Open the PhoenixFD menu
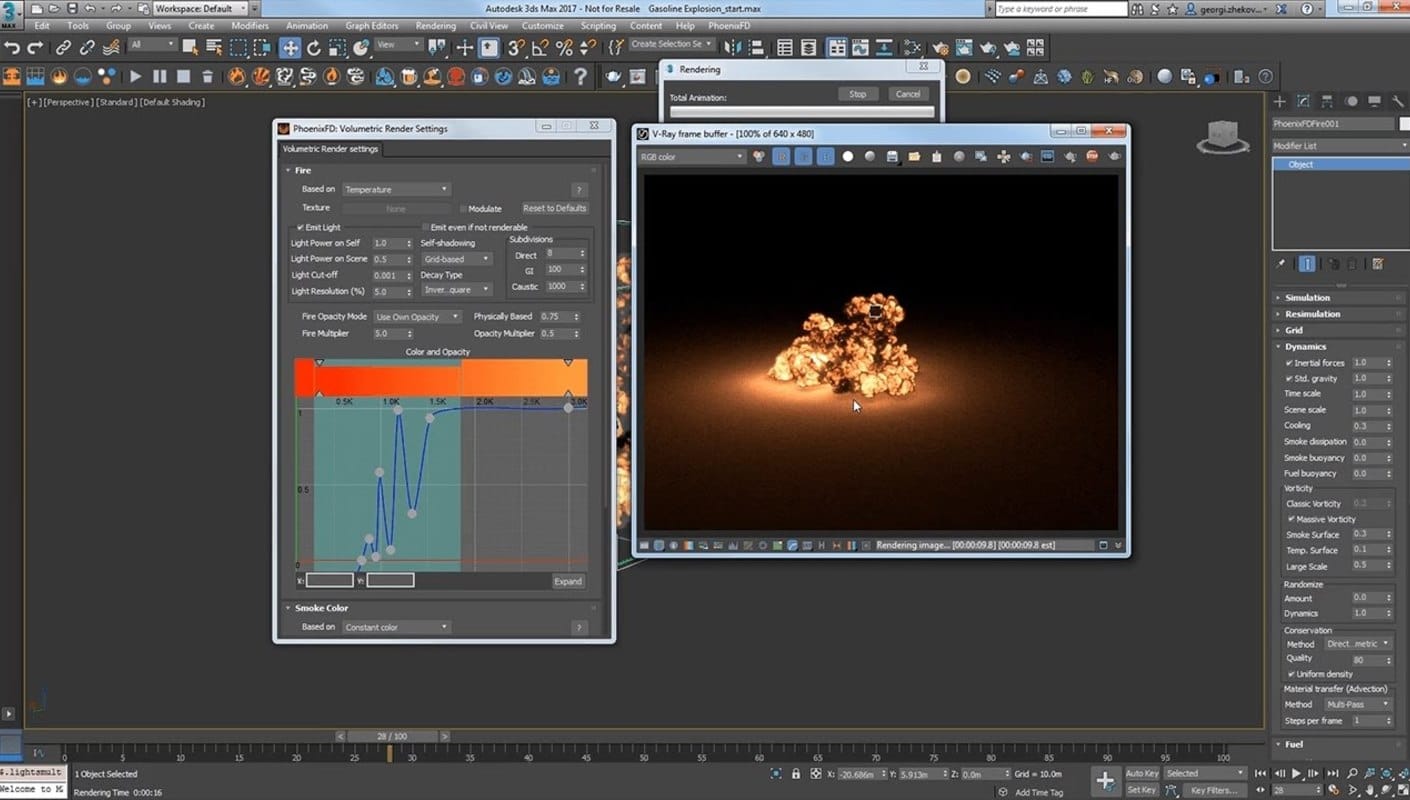The width and height of the screenshot is (1410, 800). 729,26
